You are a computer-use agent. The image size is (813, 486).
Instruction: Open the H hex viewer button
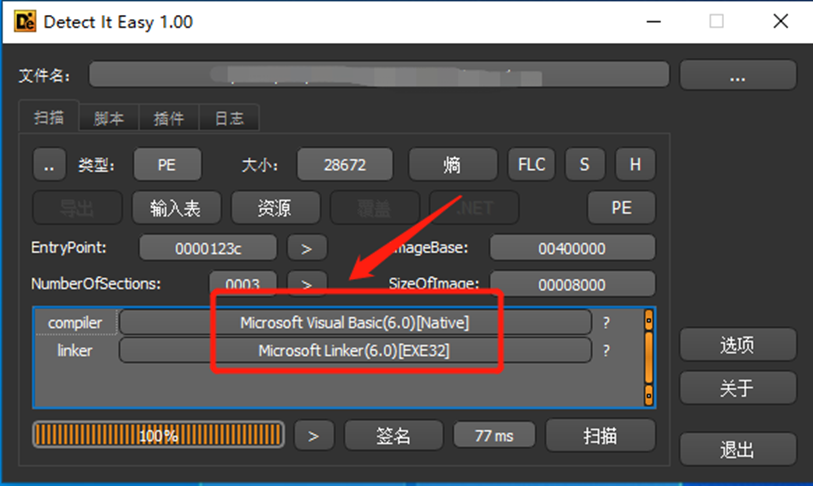[x=635, y=165]
